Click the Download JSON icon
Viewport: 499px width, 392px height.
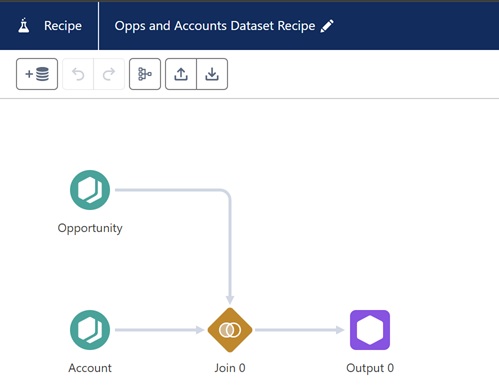212,74
